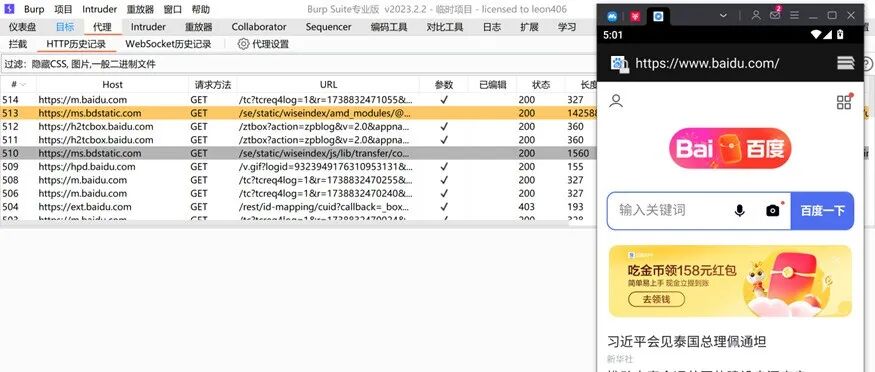Select row 510 ms.bdstatic.com
This screenshot has width=875, height=372.
(x=298, y=153)
